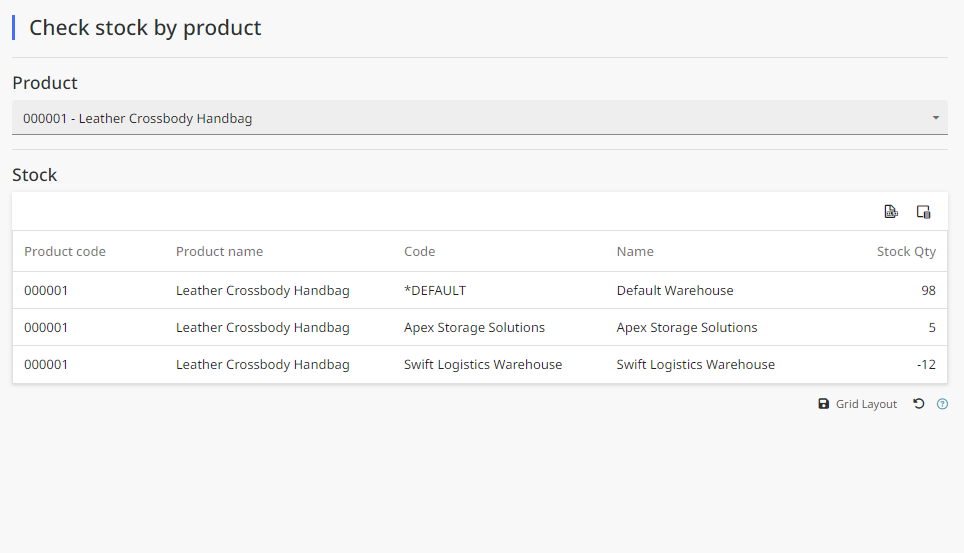The image size is (964, 553).
Task: Click the export to Excel icon
Action: (891, 212)
